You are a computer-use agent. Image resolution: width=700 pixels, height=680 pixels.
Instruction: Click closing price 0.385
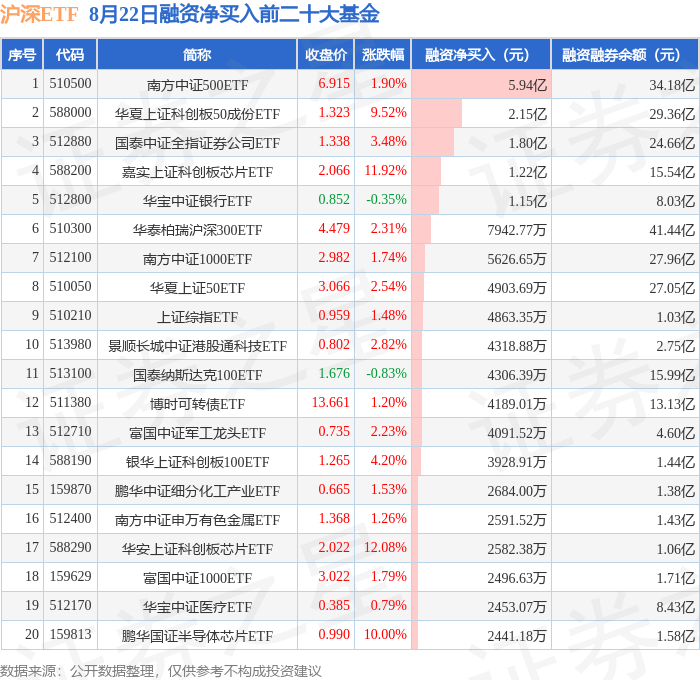[x=334, y=605]
